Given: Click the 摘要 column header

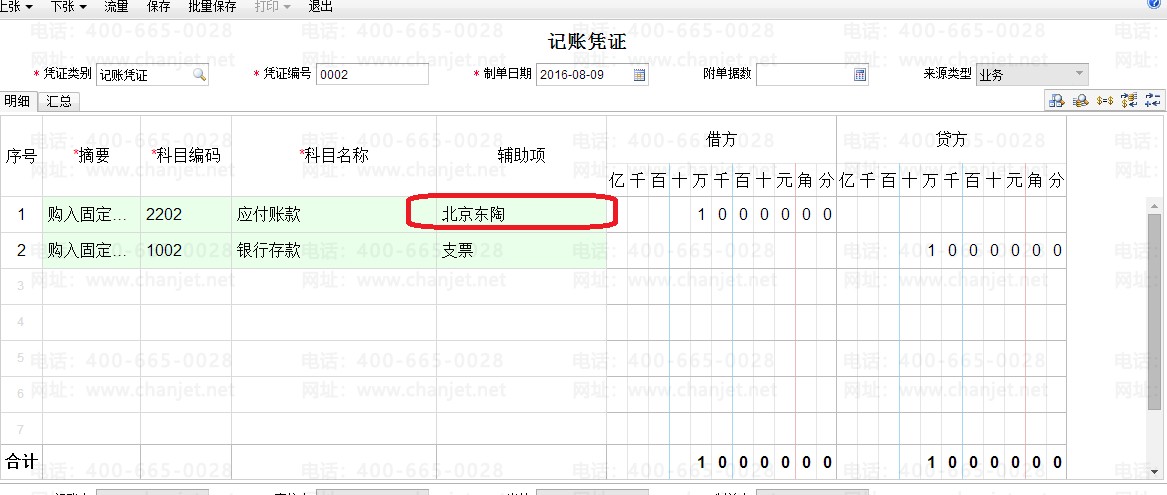Looking at the screenshot, I should click(x=92, y=155).
